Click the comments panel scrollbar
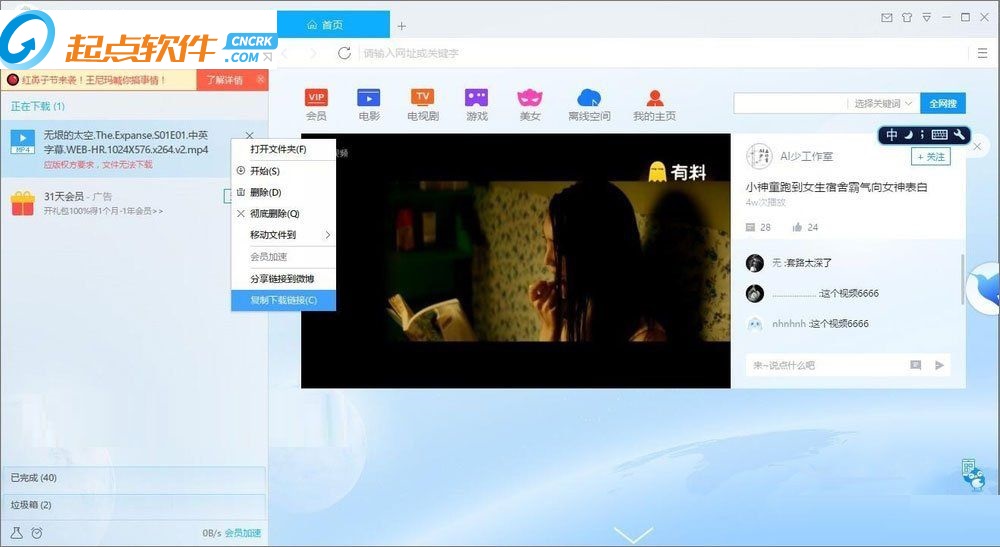The height and width of the screenshot is (547, 1000). 962,279
